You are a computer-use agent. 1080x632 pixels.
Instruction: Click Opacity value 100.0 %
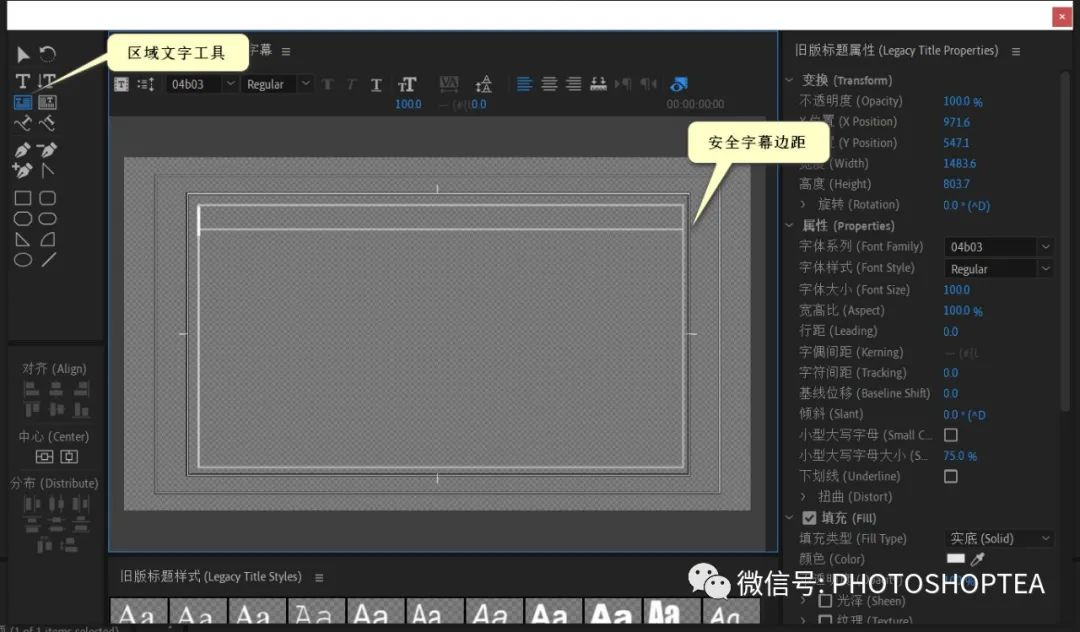(x=962, y=101)
